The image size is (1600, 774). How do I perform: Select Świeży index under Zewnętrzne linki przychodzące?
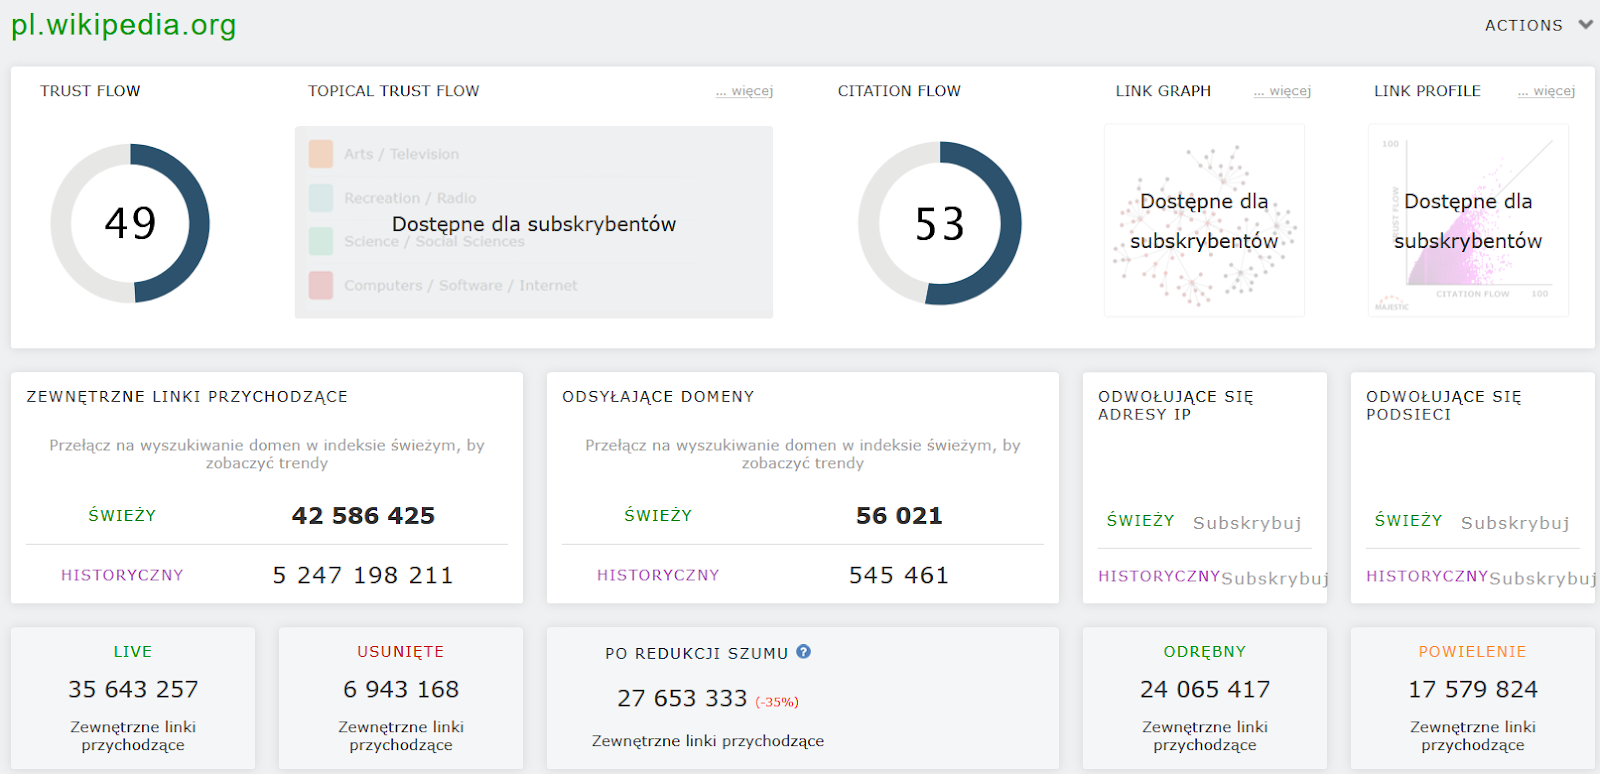122,516
